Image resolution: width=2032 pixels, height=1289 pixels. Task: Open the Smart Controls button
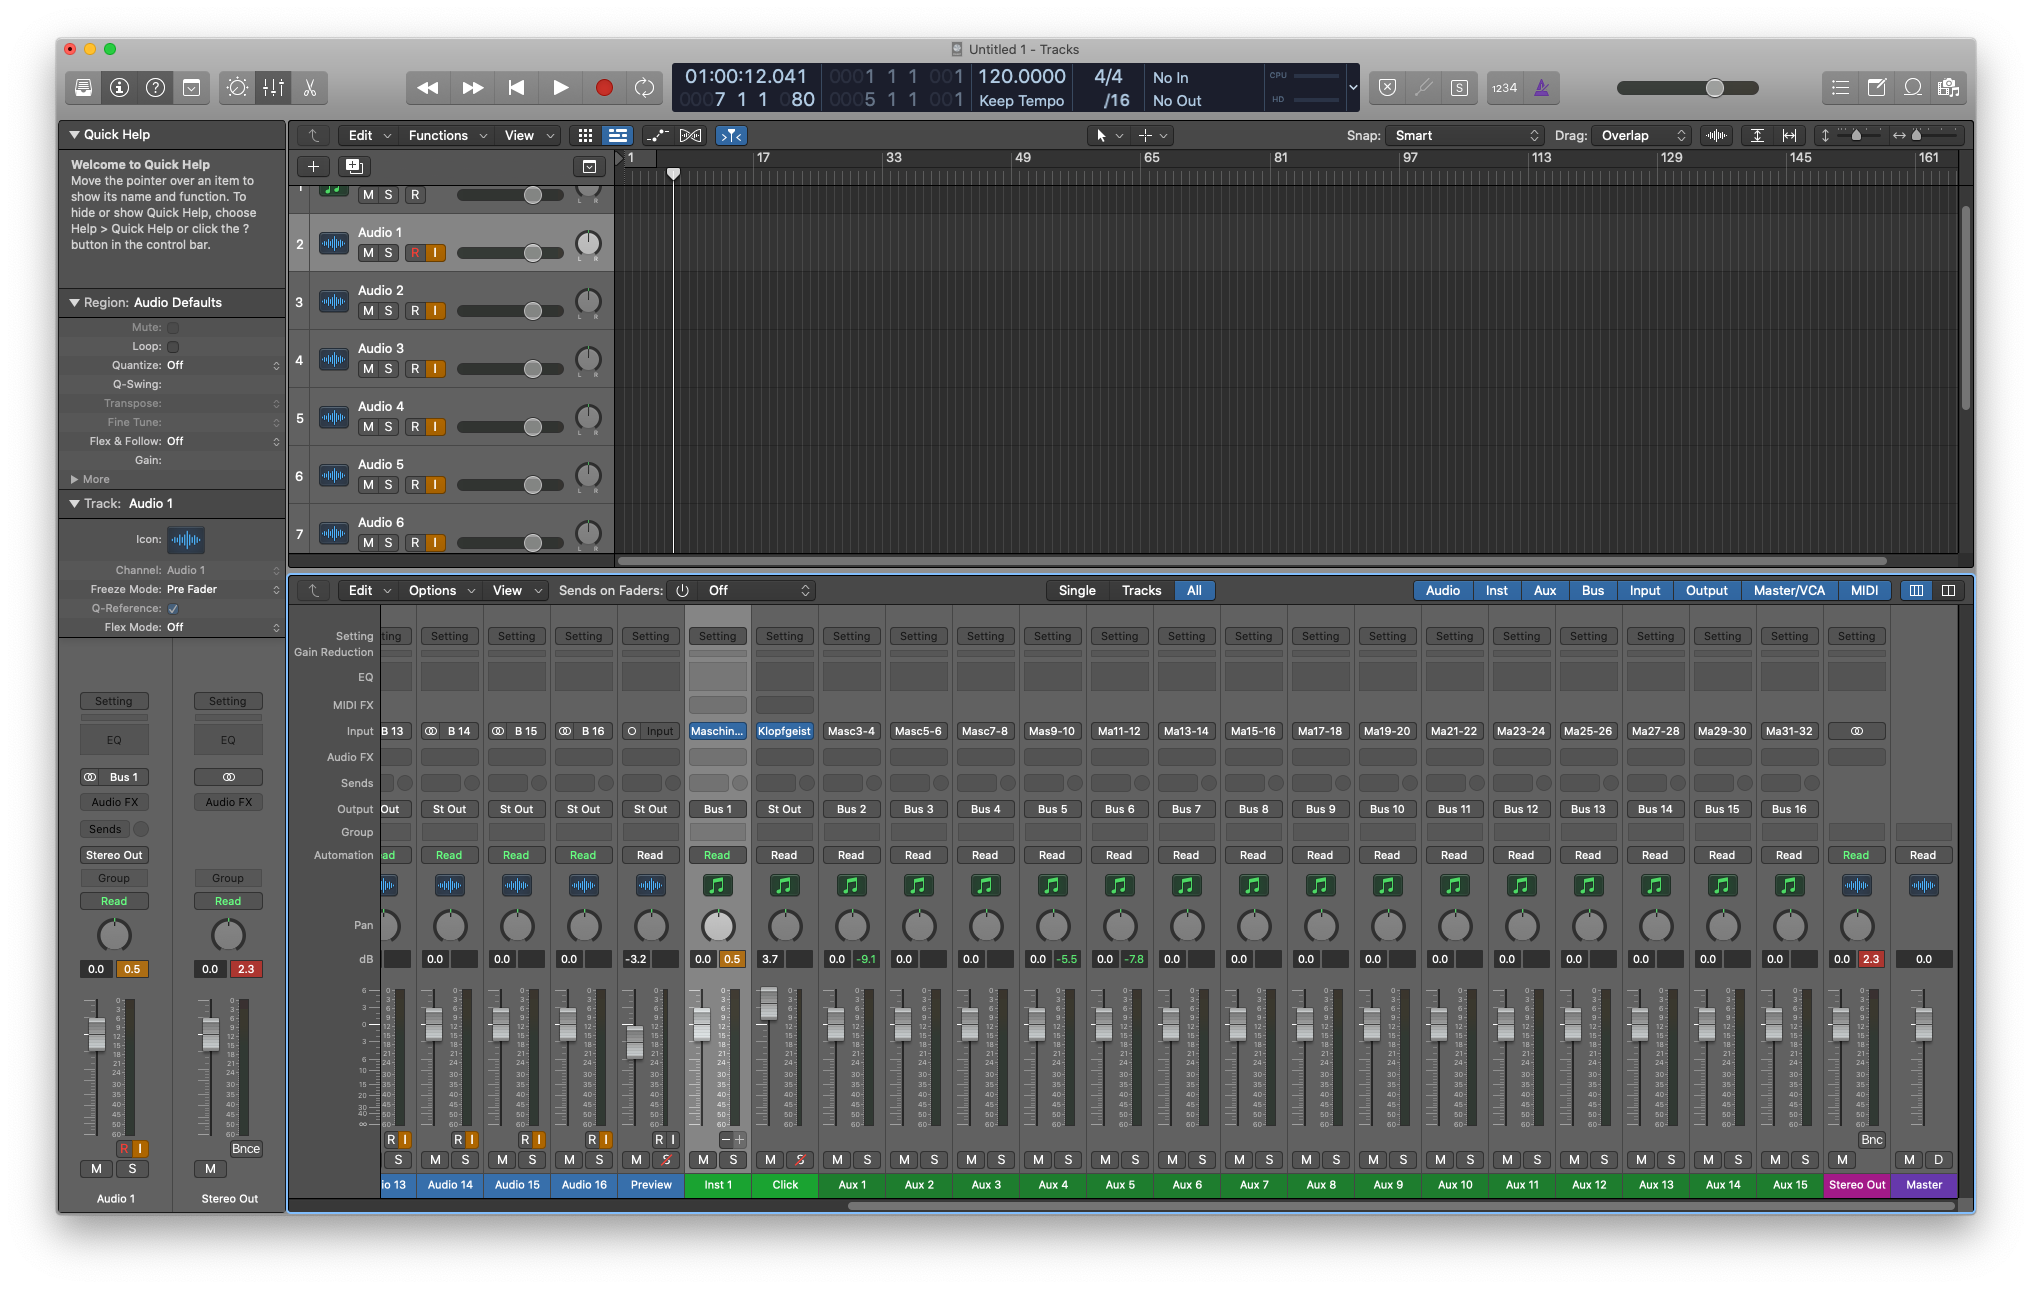pyautogui.click(x=237, y=88)
